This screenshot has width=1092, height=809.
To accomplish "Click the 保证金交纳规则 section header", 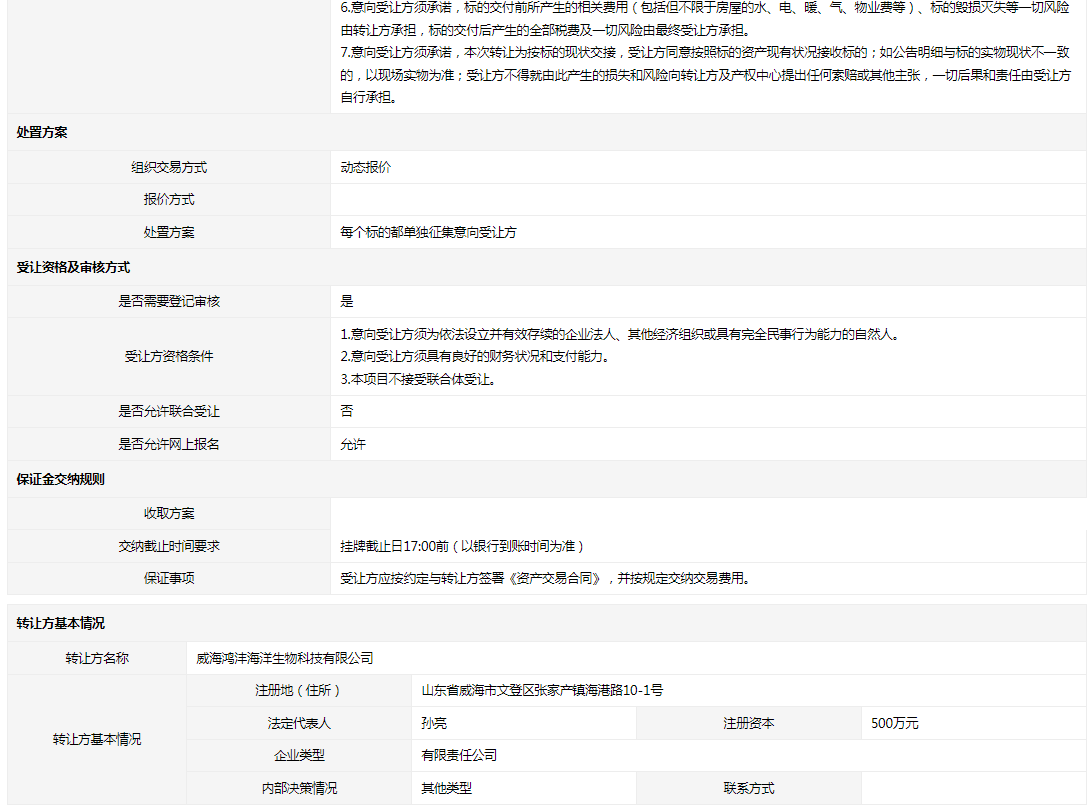I will [60, 479].
